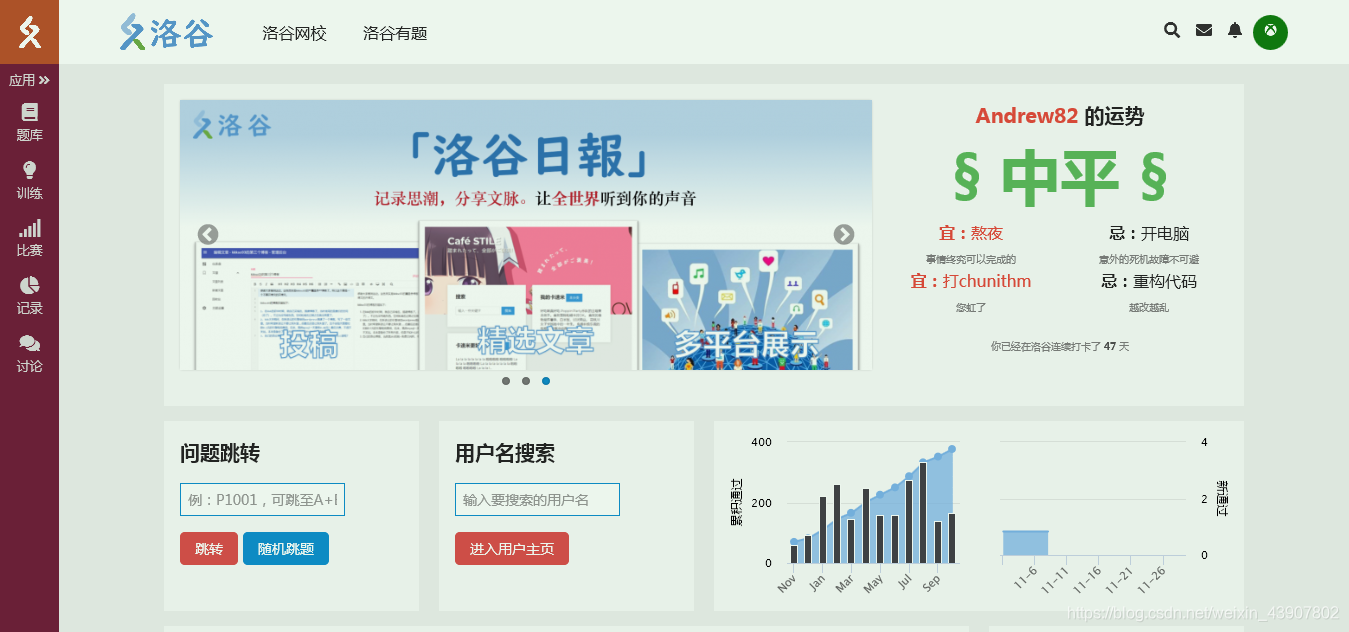Advance the carousel with the right arrow
Screen dimensions: 1349x632
pyautogui.click(x=843, y=234)
